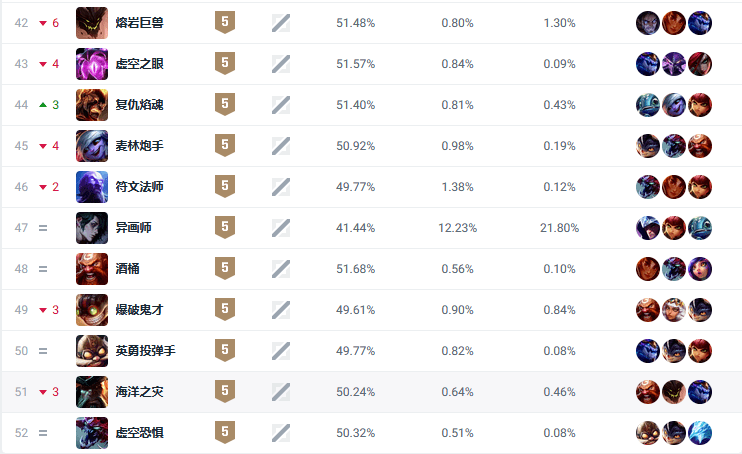Select the 异画师 champion portrait

pyautogui.click(x=92, y=228)
